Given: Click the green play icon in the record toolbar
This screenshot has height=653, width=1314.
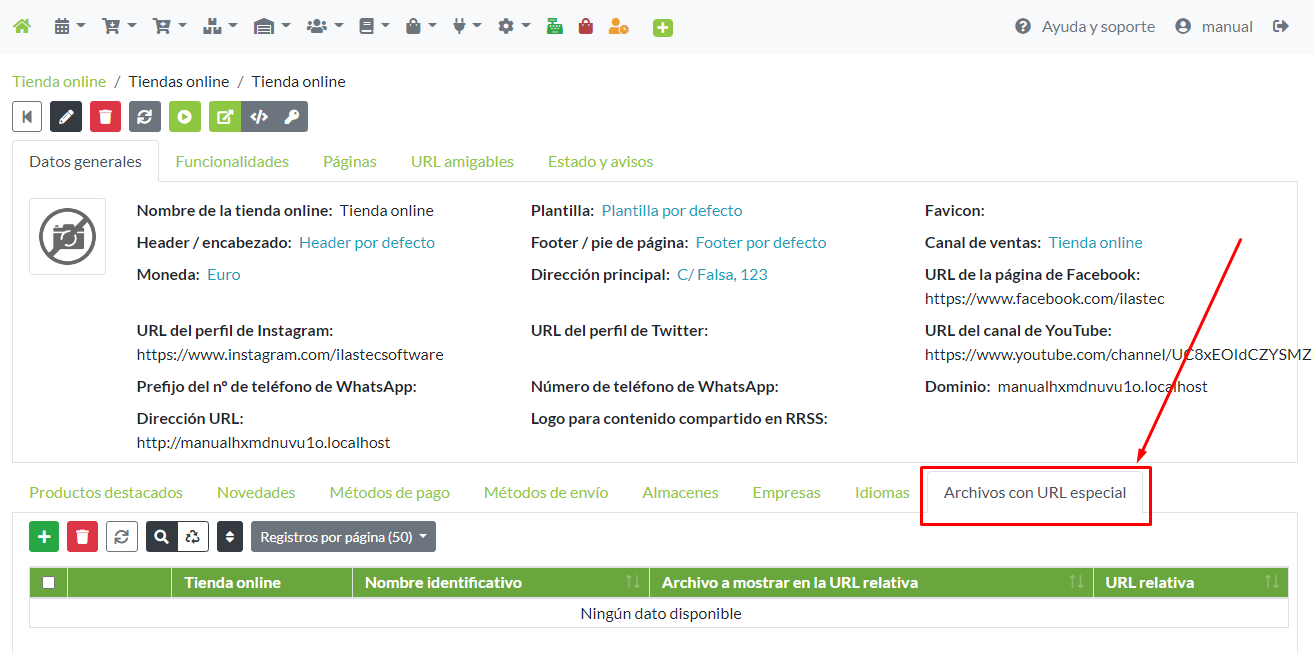Looking at the screenshot, I should click(x=185, y=116).
